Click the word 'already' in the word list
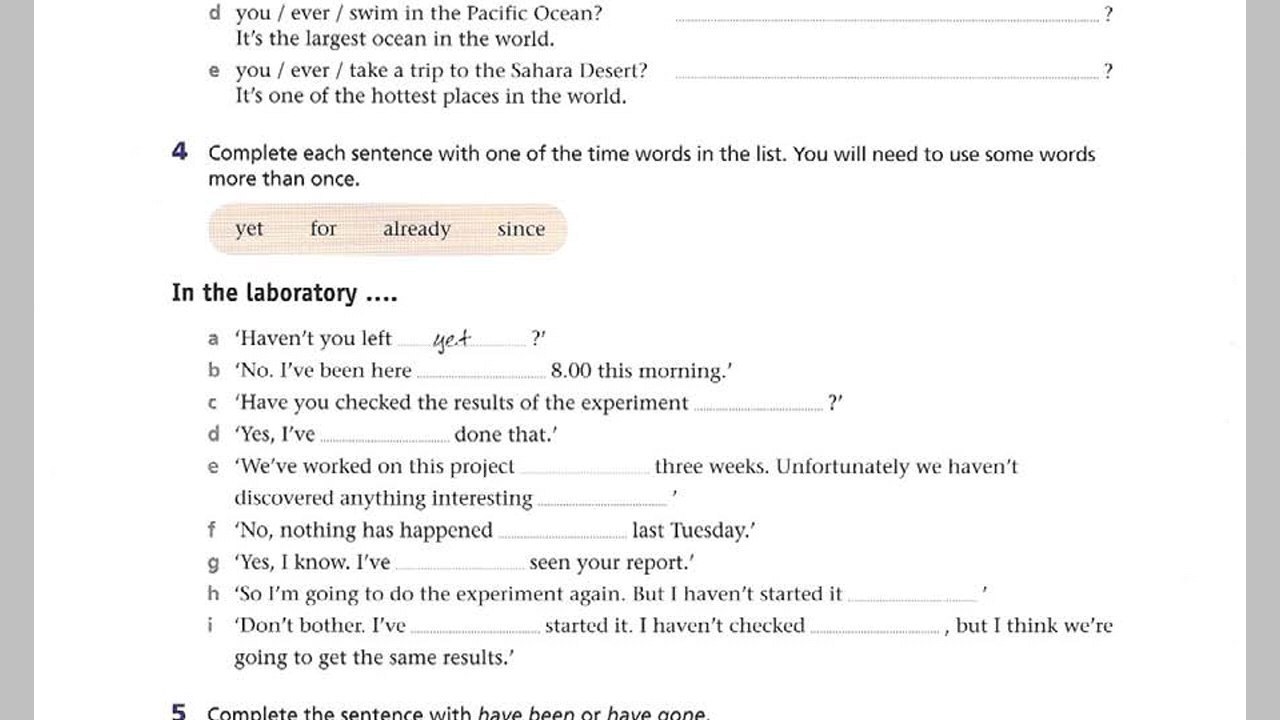This screenshot has width=1280, height=720. tap(416, 229)
